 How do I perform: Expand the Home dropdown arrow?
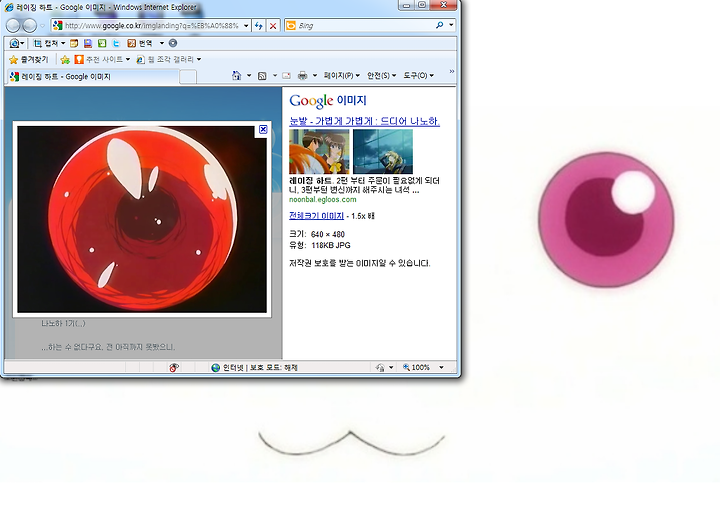[249, 75]
